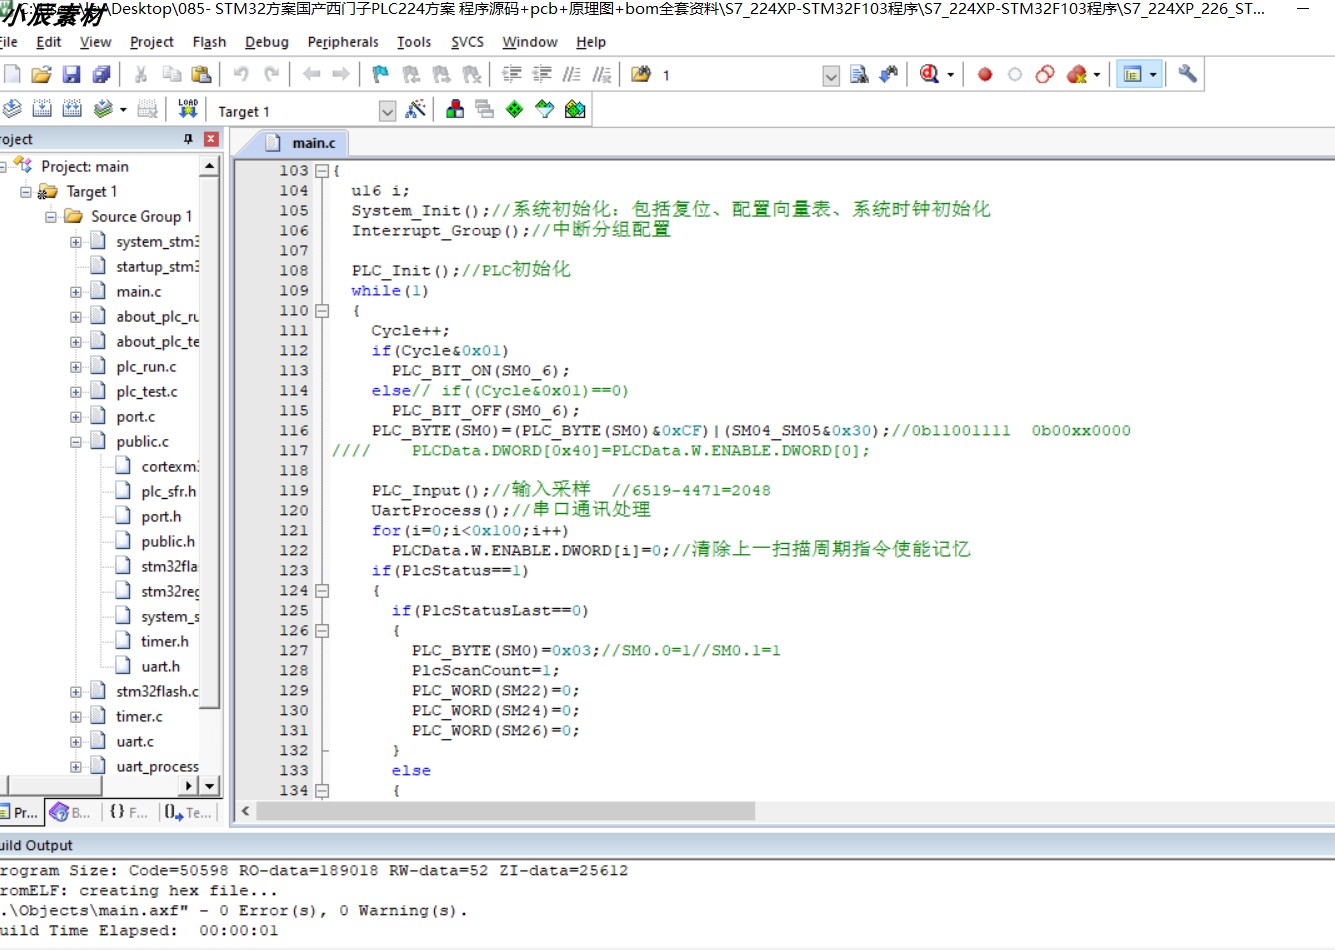Click the Select Software Packs icon
1335x950 pixels.
[x=545, y=109]
